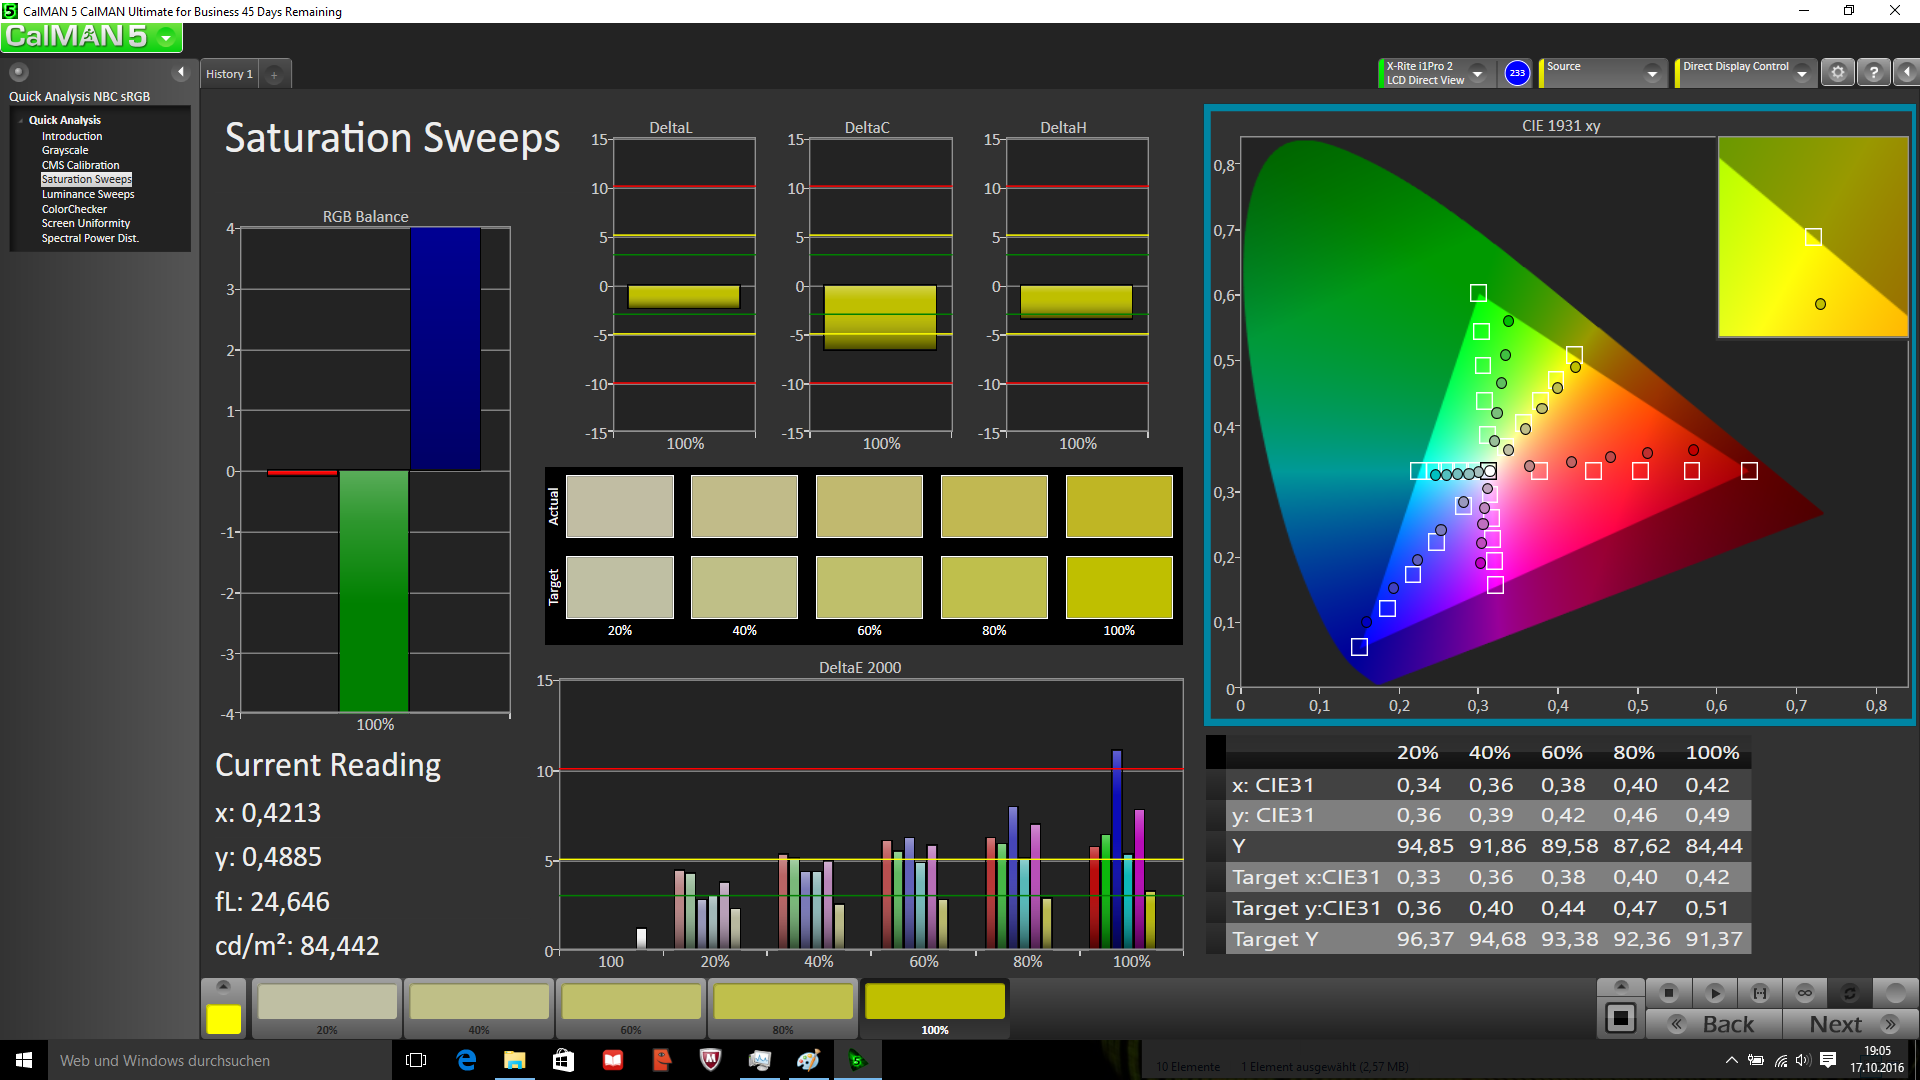Image resolution: width=1920 pixels, height=1080 pixels.
Task: Select Luminance Sweeps in the workflow list
Action: 88,194
